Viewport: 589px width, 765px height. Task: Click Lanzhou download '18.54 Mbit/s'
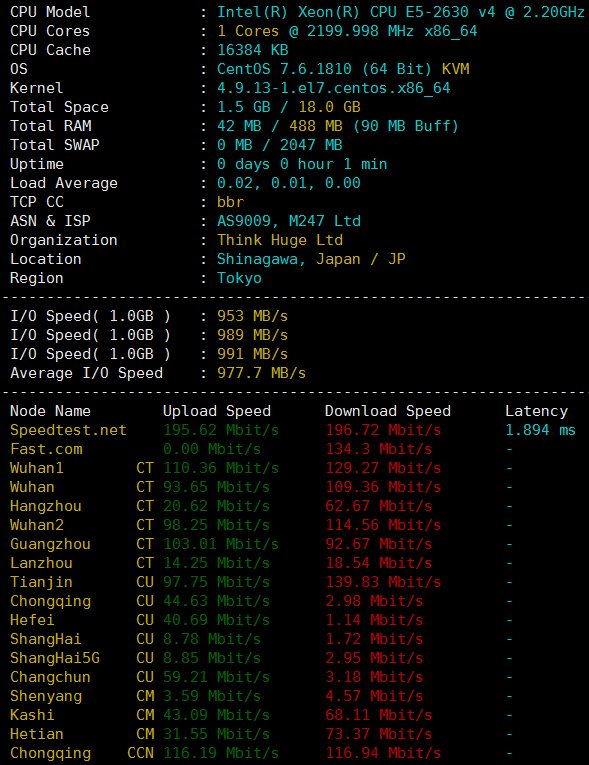click(x=379, y=564)
